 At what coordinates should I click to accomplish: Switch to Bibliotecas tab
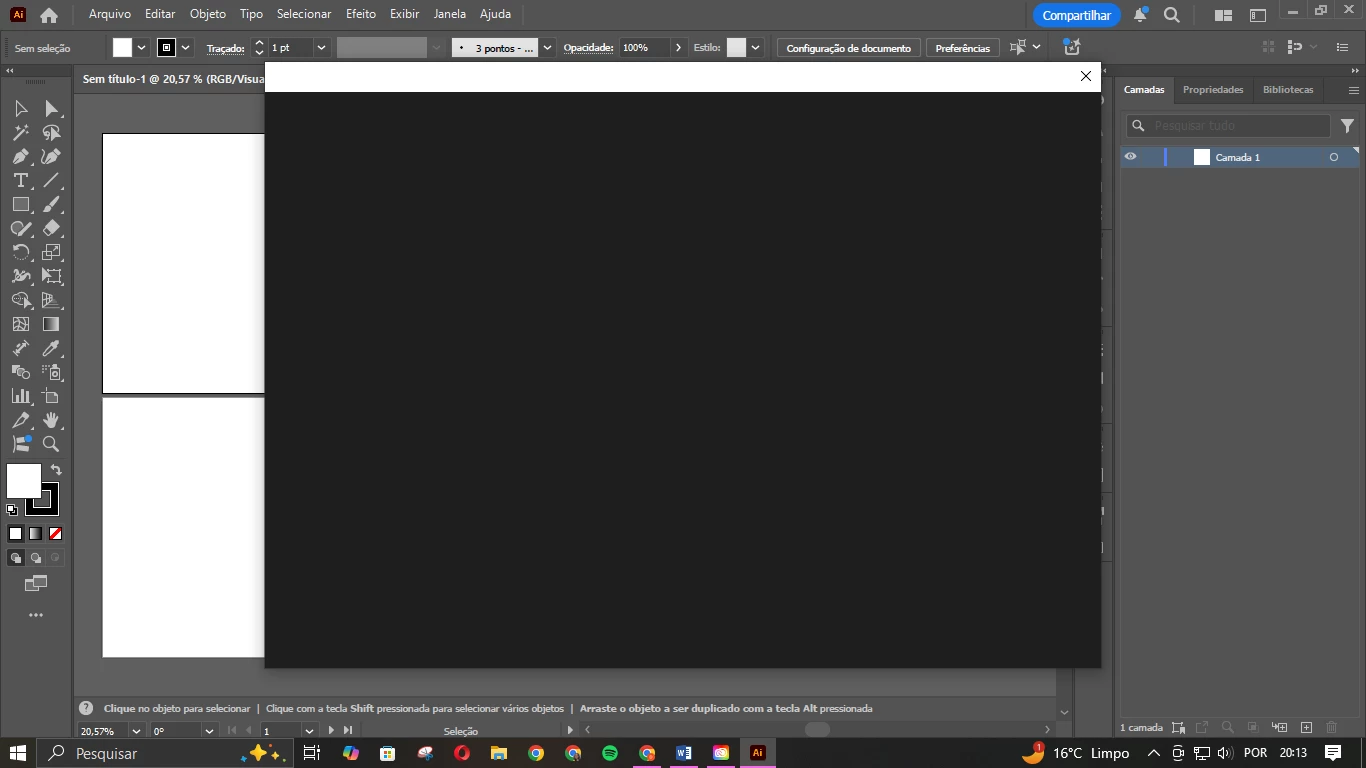coord(1288,89)
